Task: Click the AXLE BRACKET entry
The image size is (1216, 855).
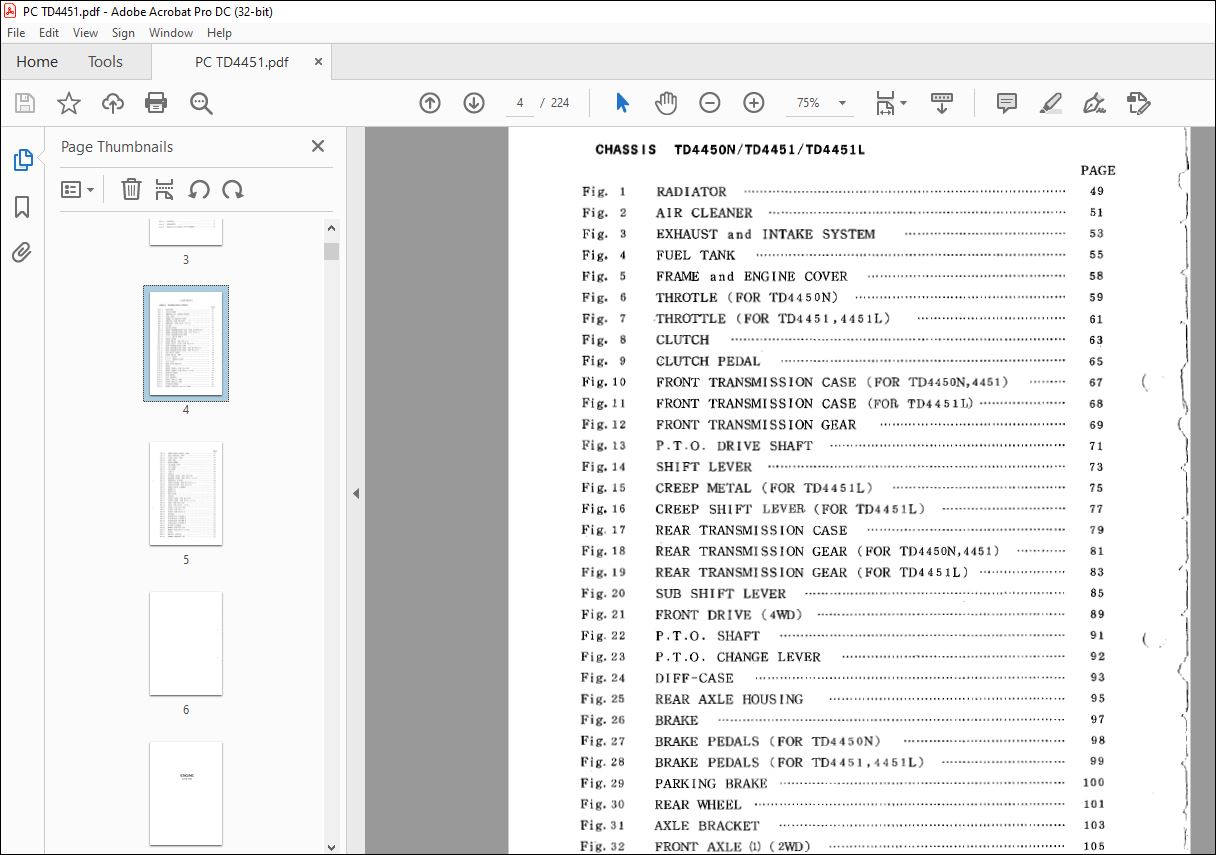Action: pos(707,825)
